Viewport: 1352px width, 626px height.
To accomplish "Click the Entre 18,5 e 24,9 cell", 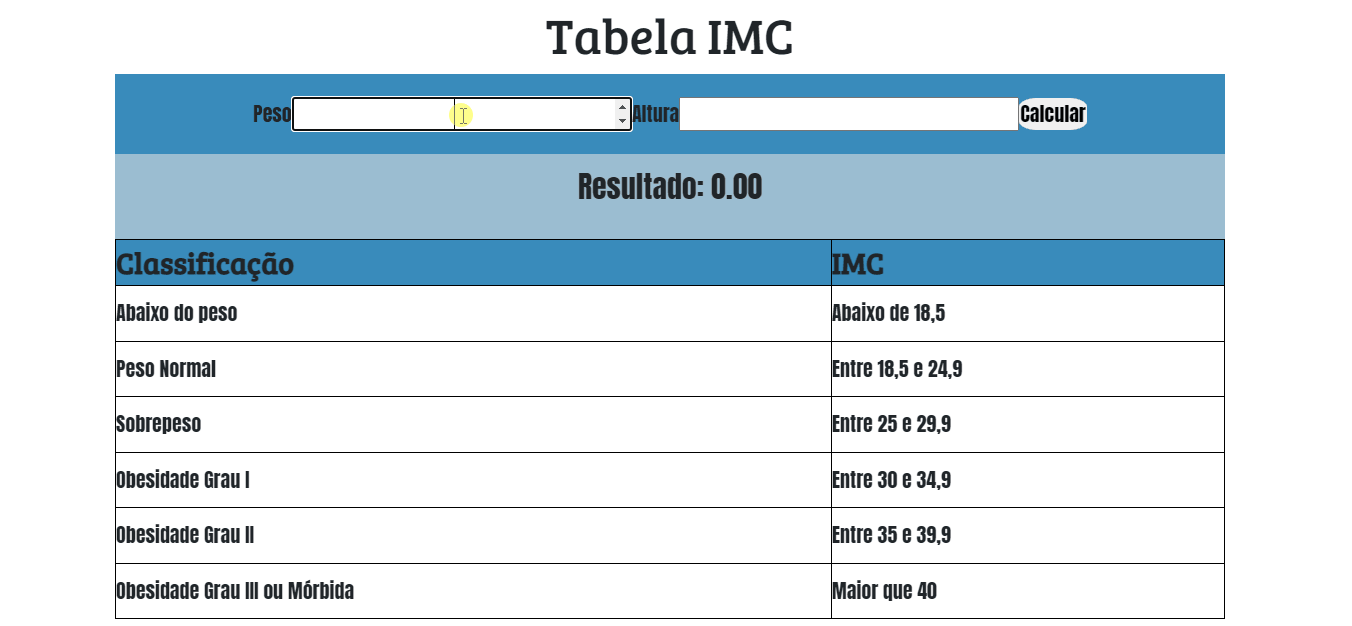I will tap(897, 369).
